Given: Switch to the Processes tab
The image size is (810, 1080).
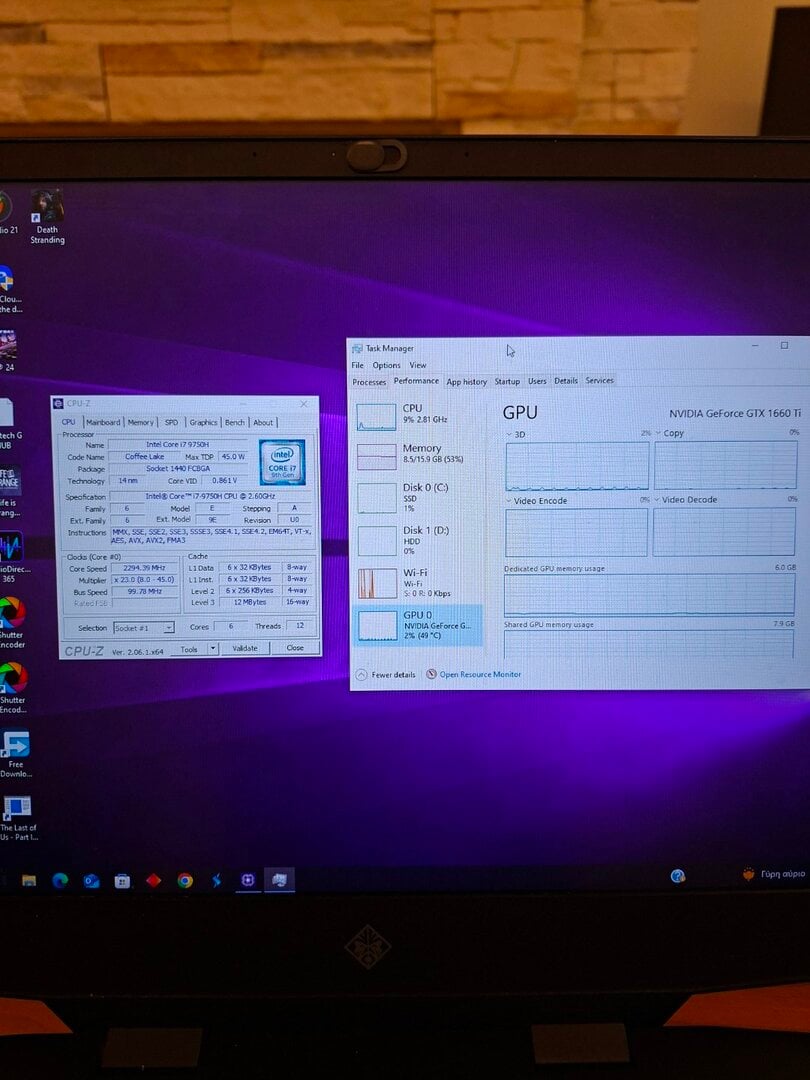Looking at the screenshot, I should [x=369, y=382].
